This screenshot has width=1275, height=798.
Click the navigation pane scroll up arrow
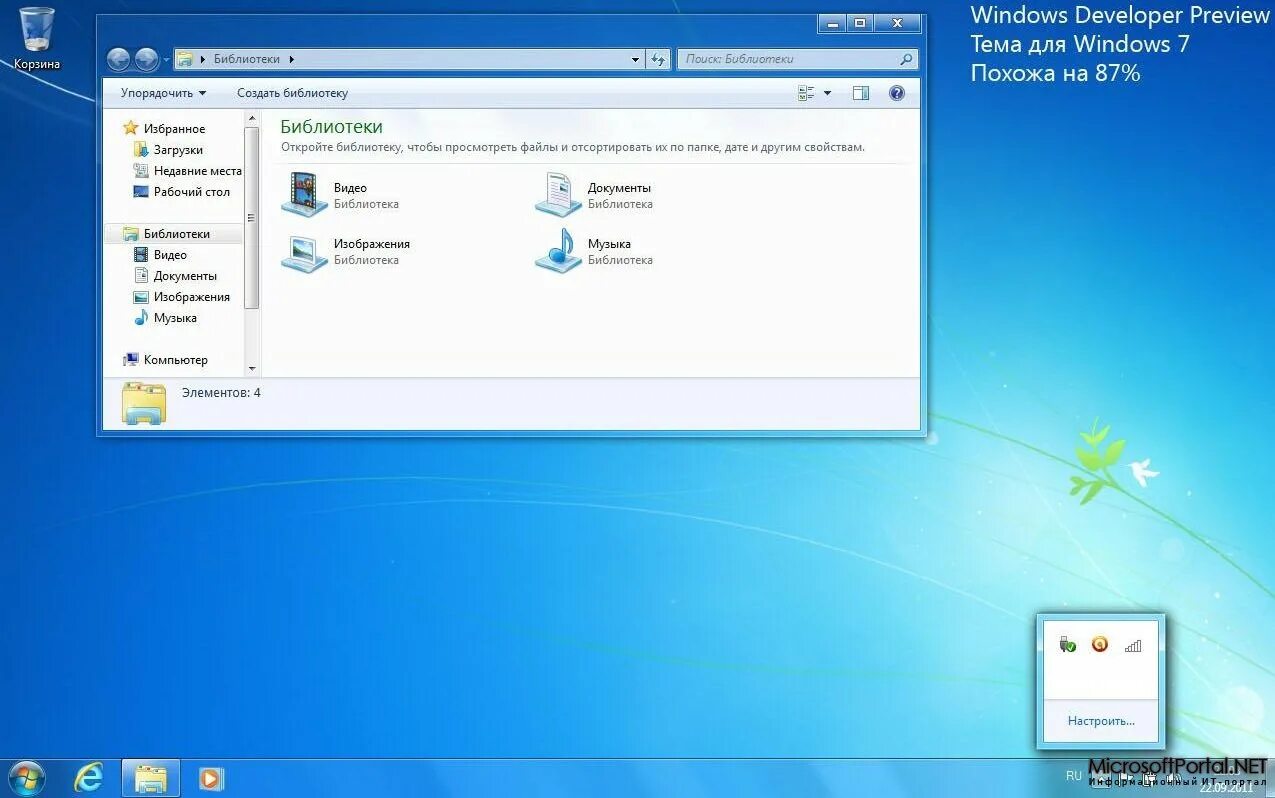(251, 118)
